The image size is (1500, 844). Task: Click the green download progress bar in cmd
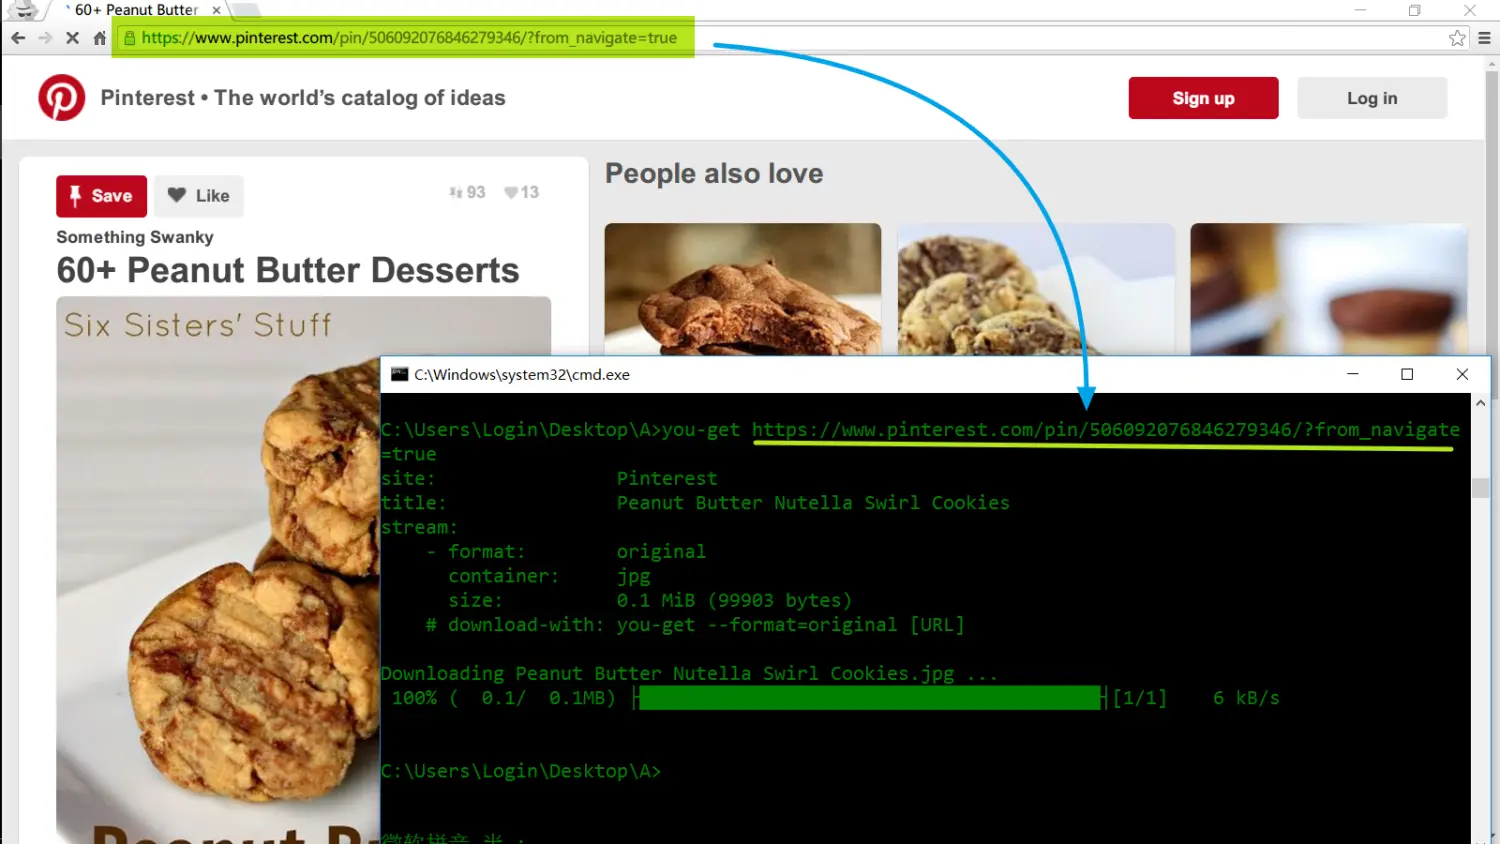(869, 698)
